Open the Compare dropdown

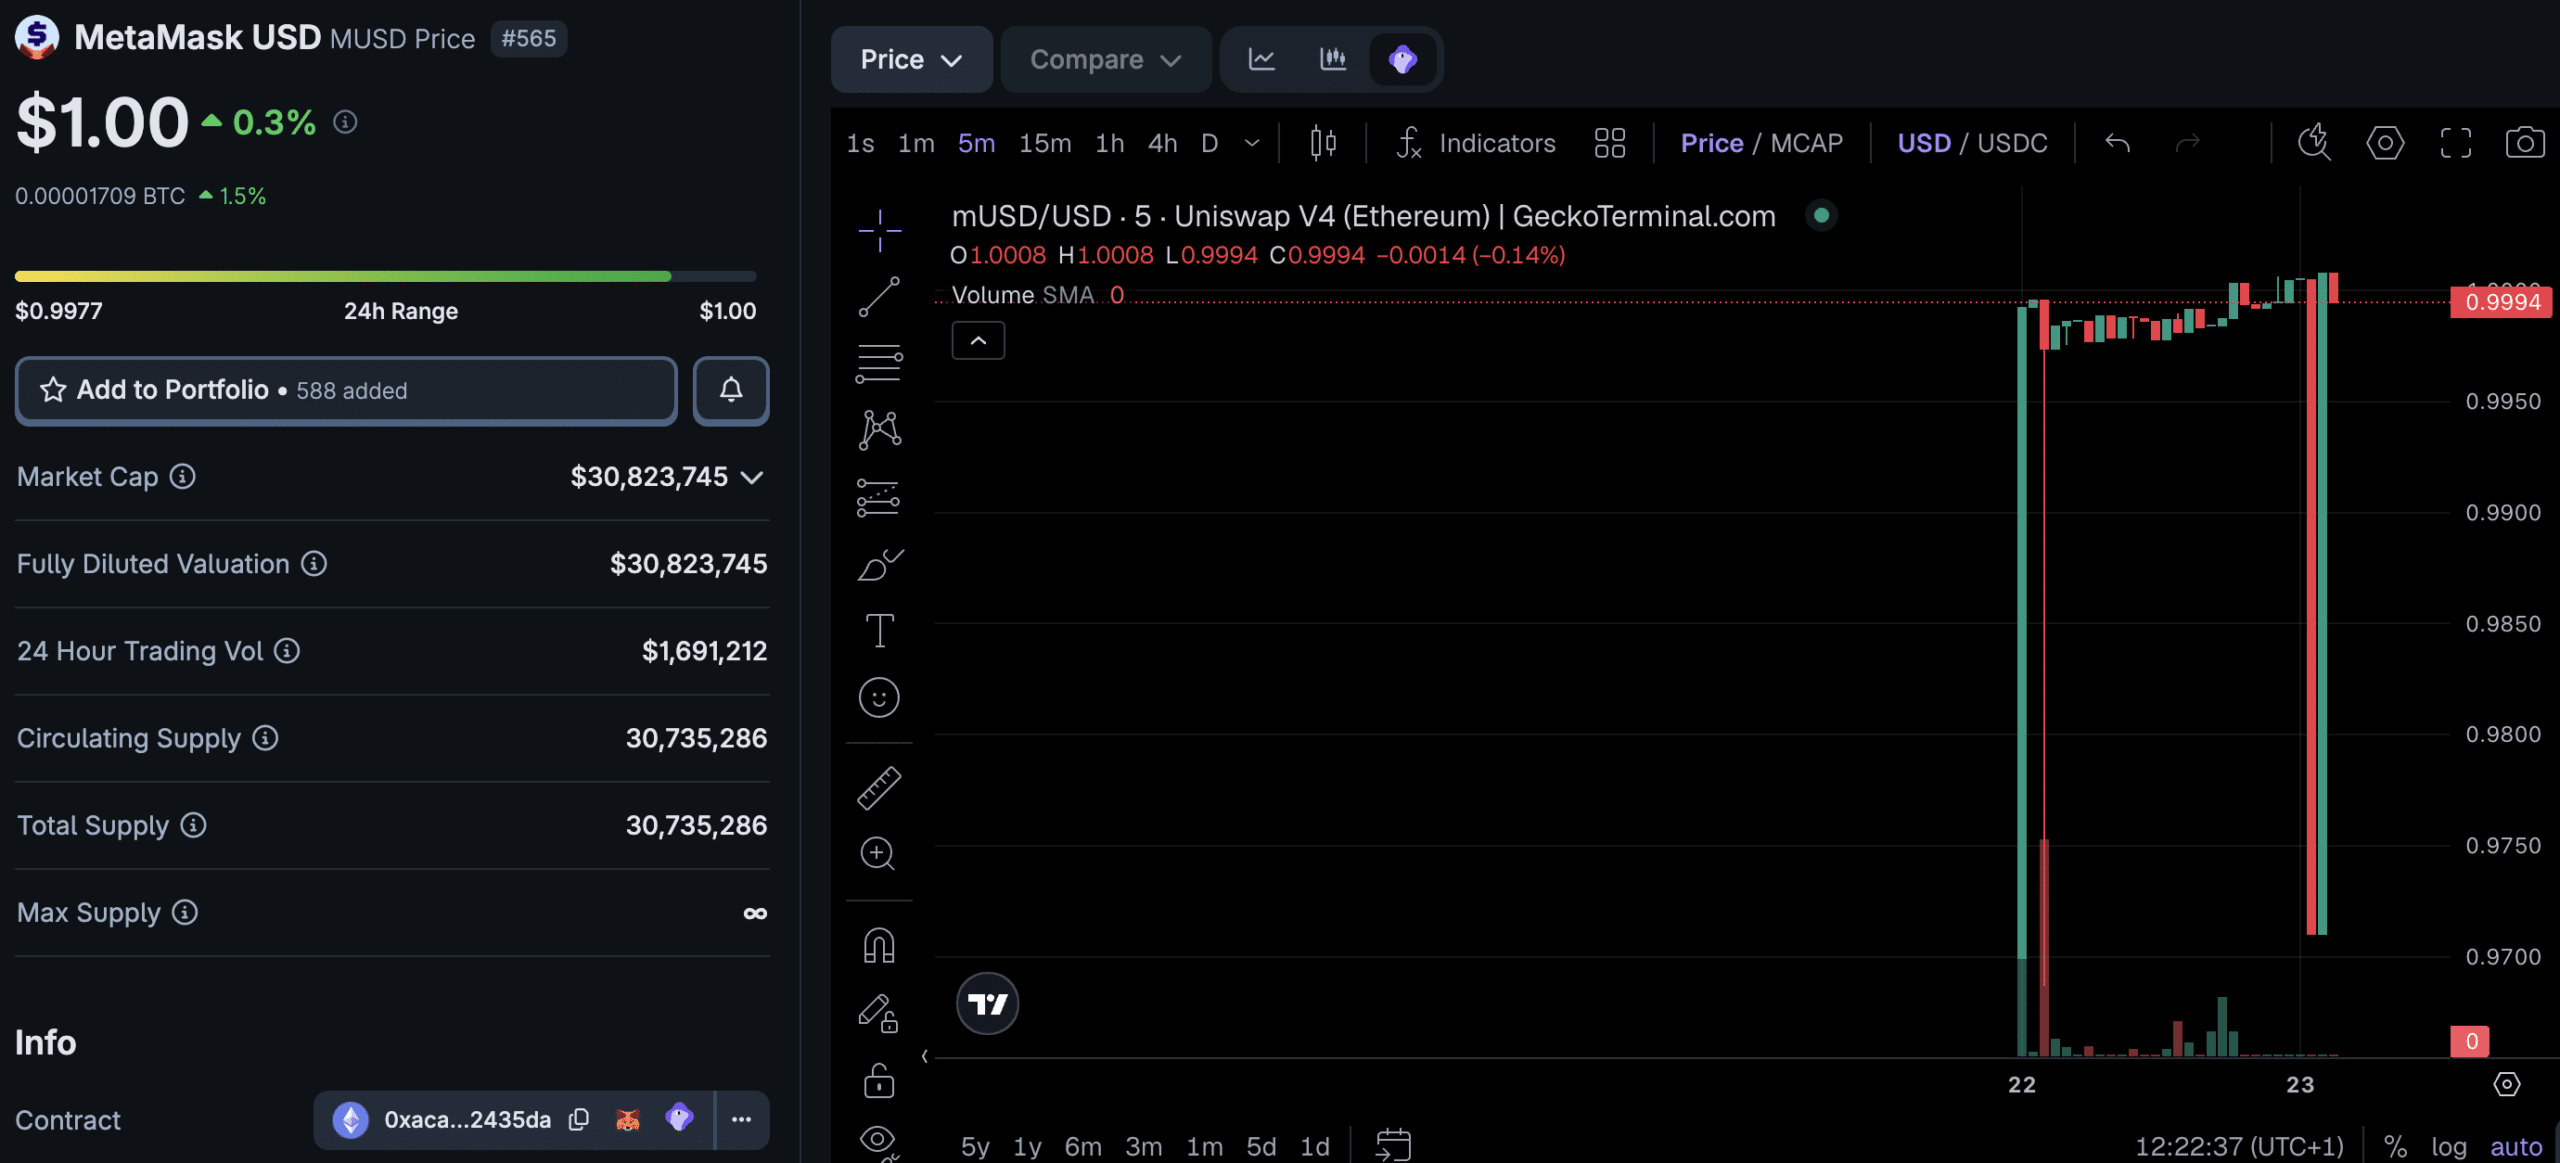coord(1106,59)
